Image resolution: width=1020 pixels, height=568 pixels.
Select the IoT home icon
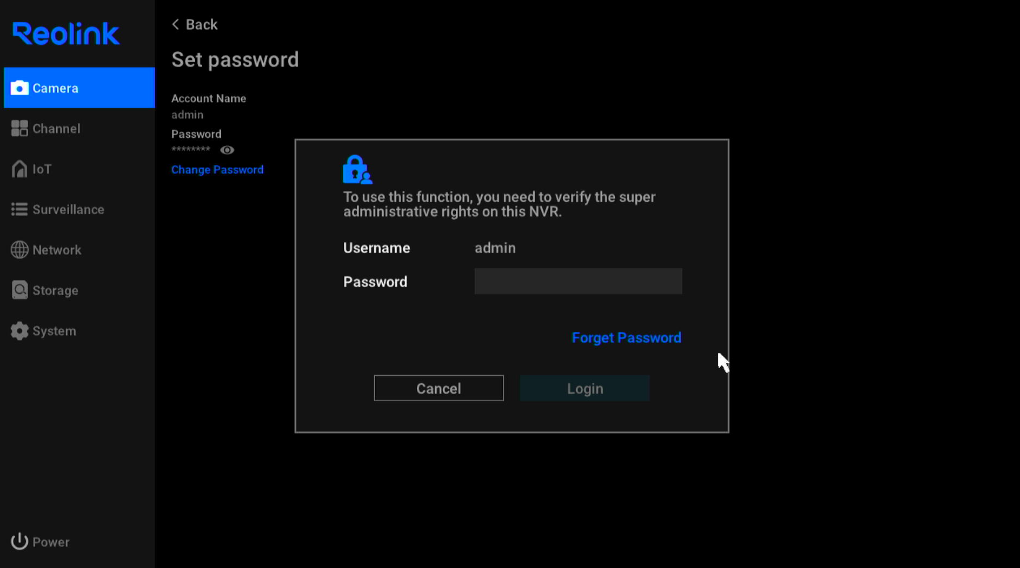click(x=20, y=169)
